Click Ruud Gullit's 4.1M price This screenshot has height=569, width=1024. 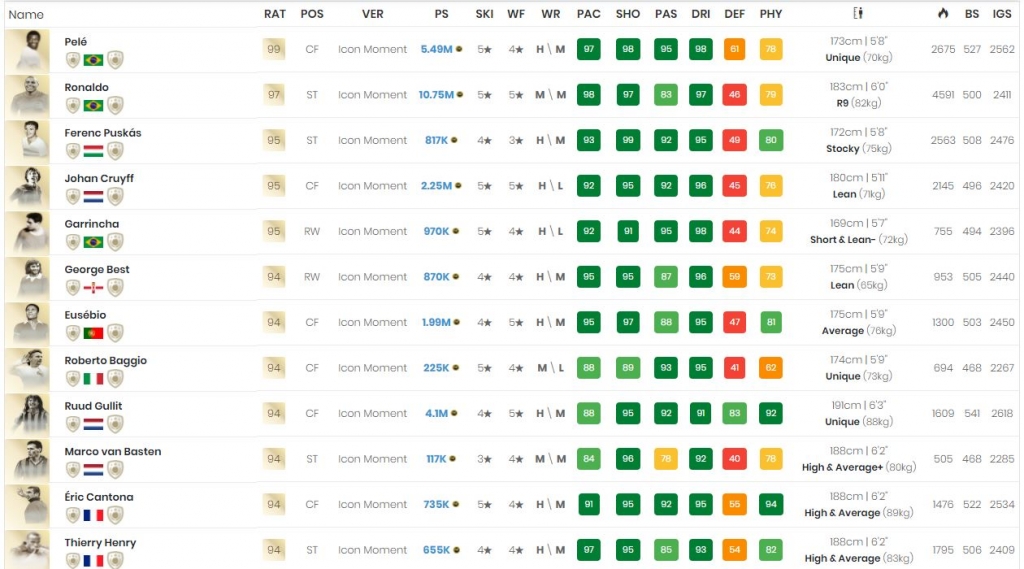[x=434, y=413]
